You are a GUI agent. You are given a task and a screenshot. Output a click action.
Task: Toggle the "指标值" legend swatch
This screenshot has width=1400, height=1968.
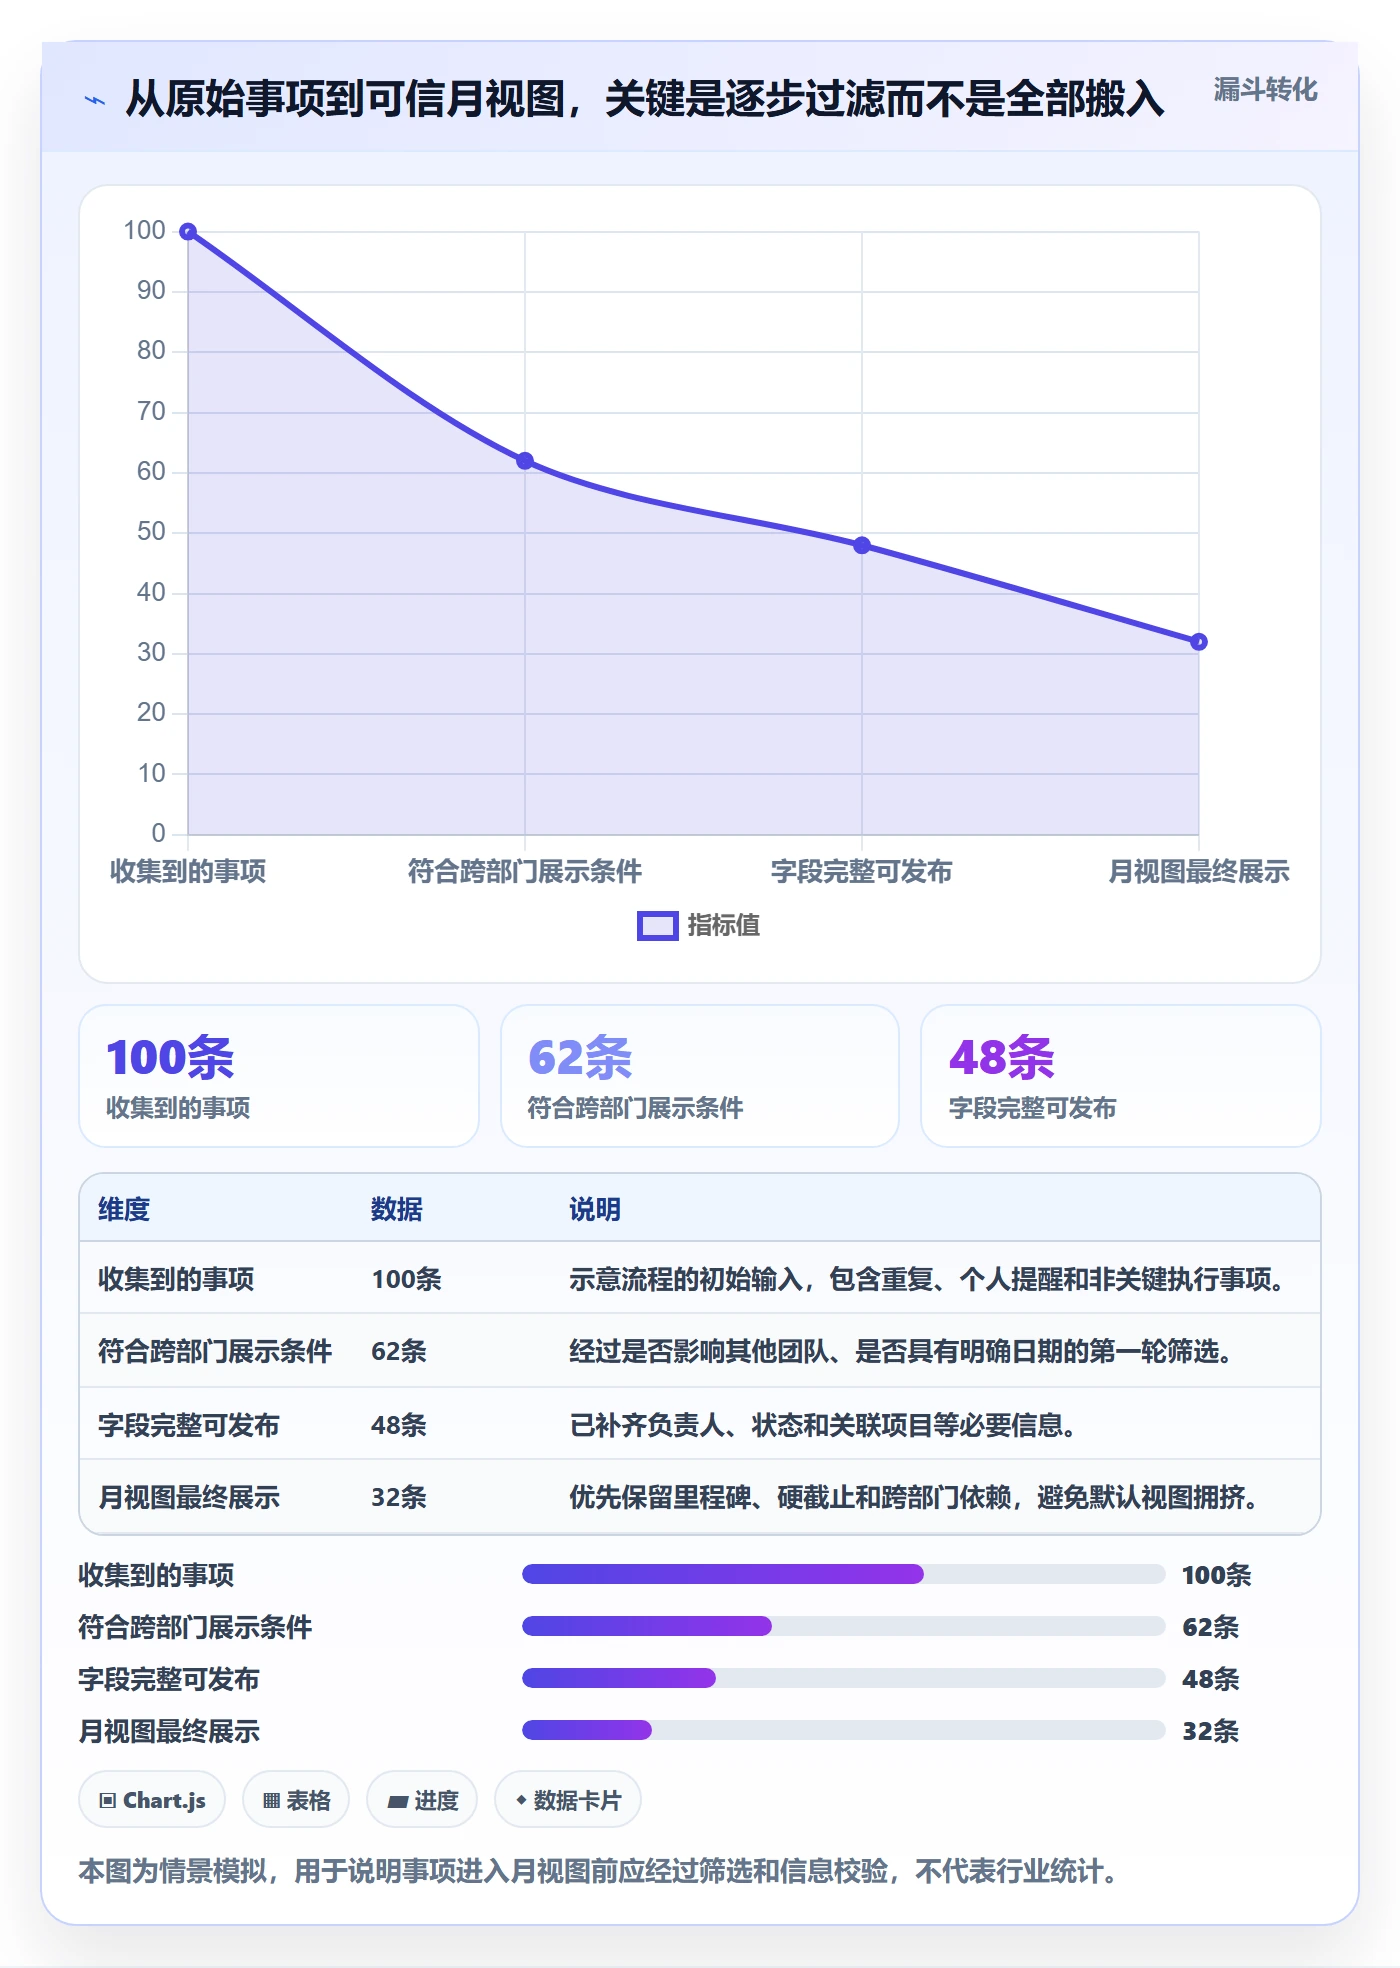point(658,926)
